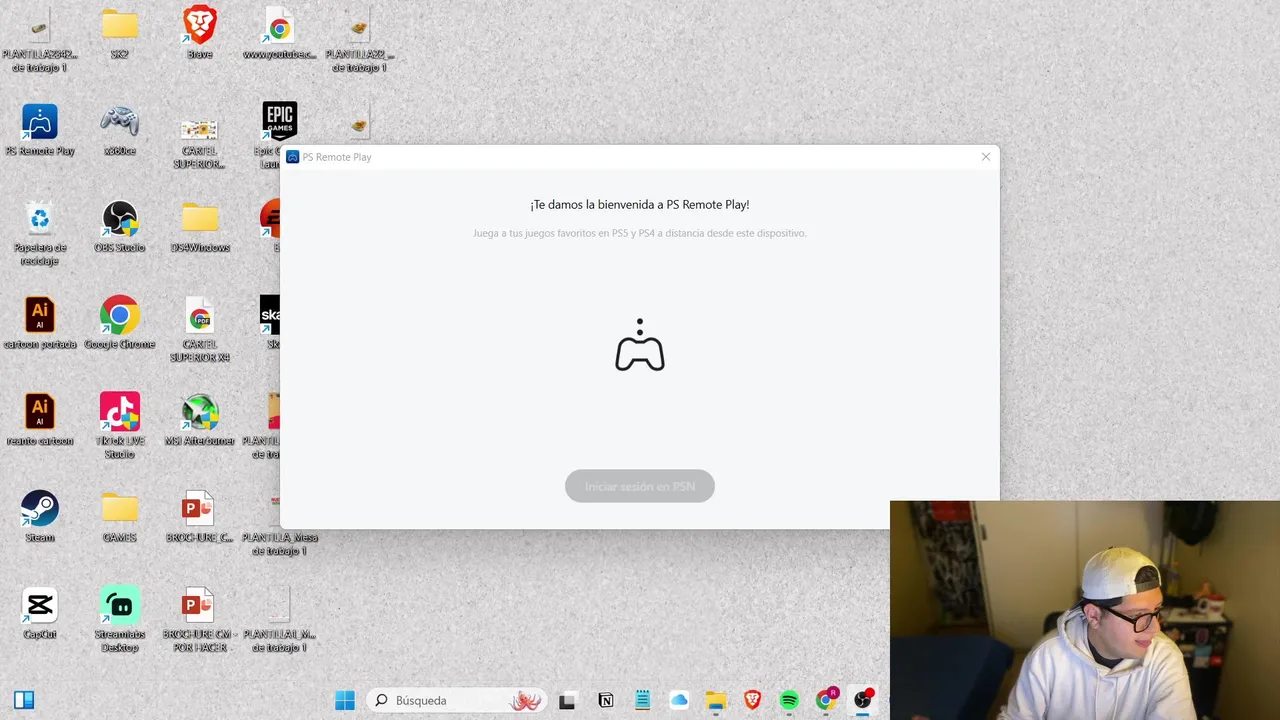Open Brave from the taskbar
The image size is (1280, 720).
(752, 700)
